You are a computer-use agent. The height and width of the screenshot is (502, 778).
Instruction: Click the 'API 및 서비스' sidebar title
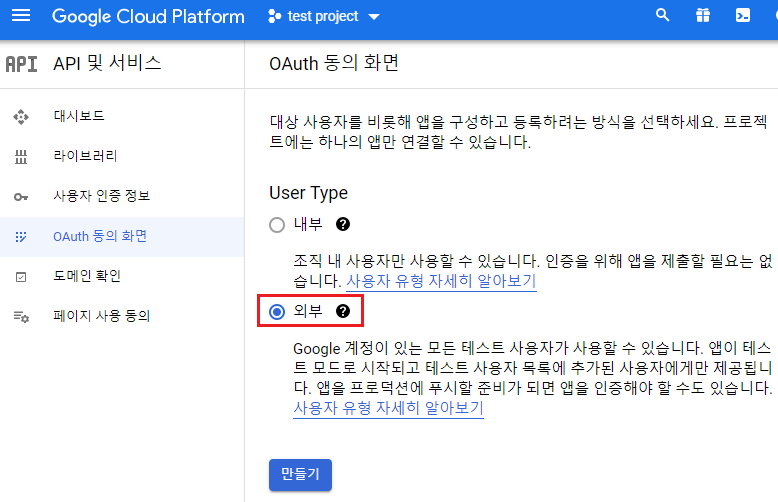point(107,63)
